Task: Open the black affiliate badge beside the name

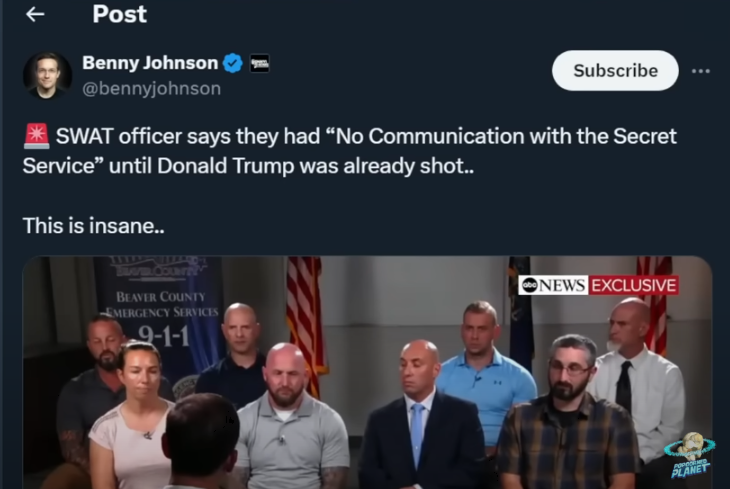Action: [259, 63]
